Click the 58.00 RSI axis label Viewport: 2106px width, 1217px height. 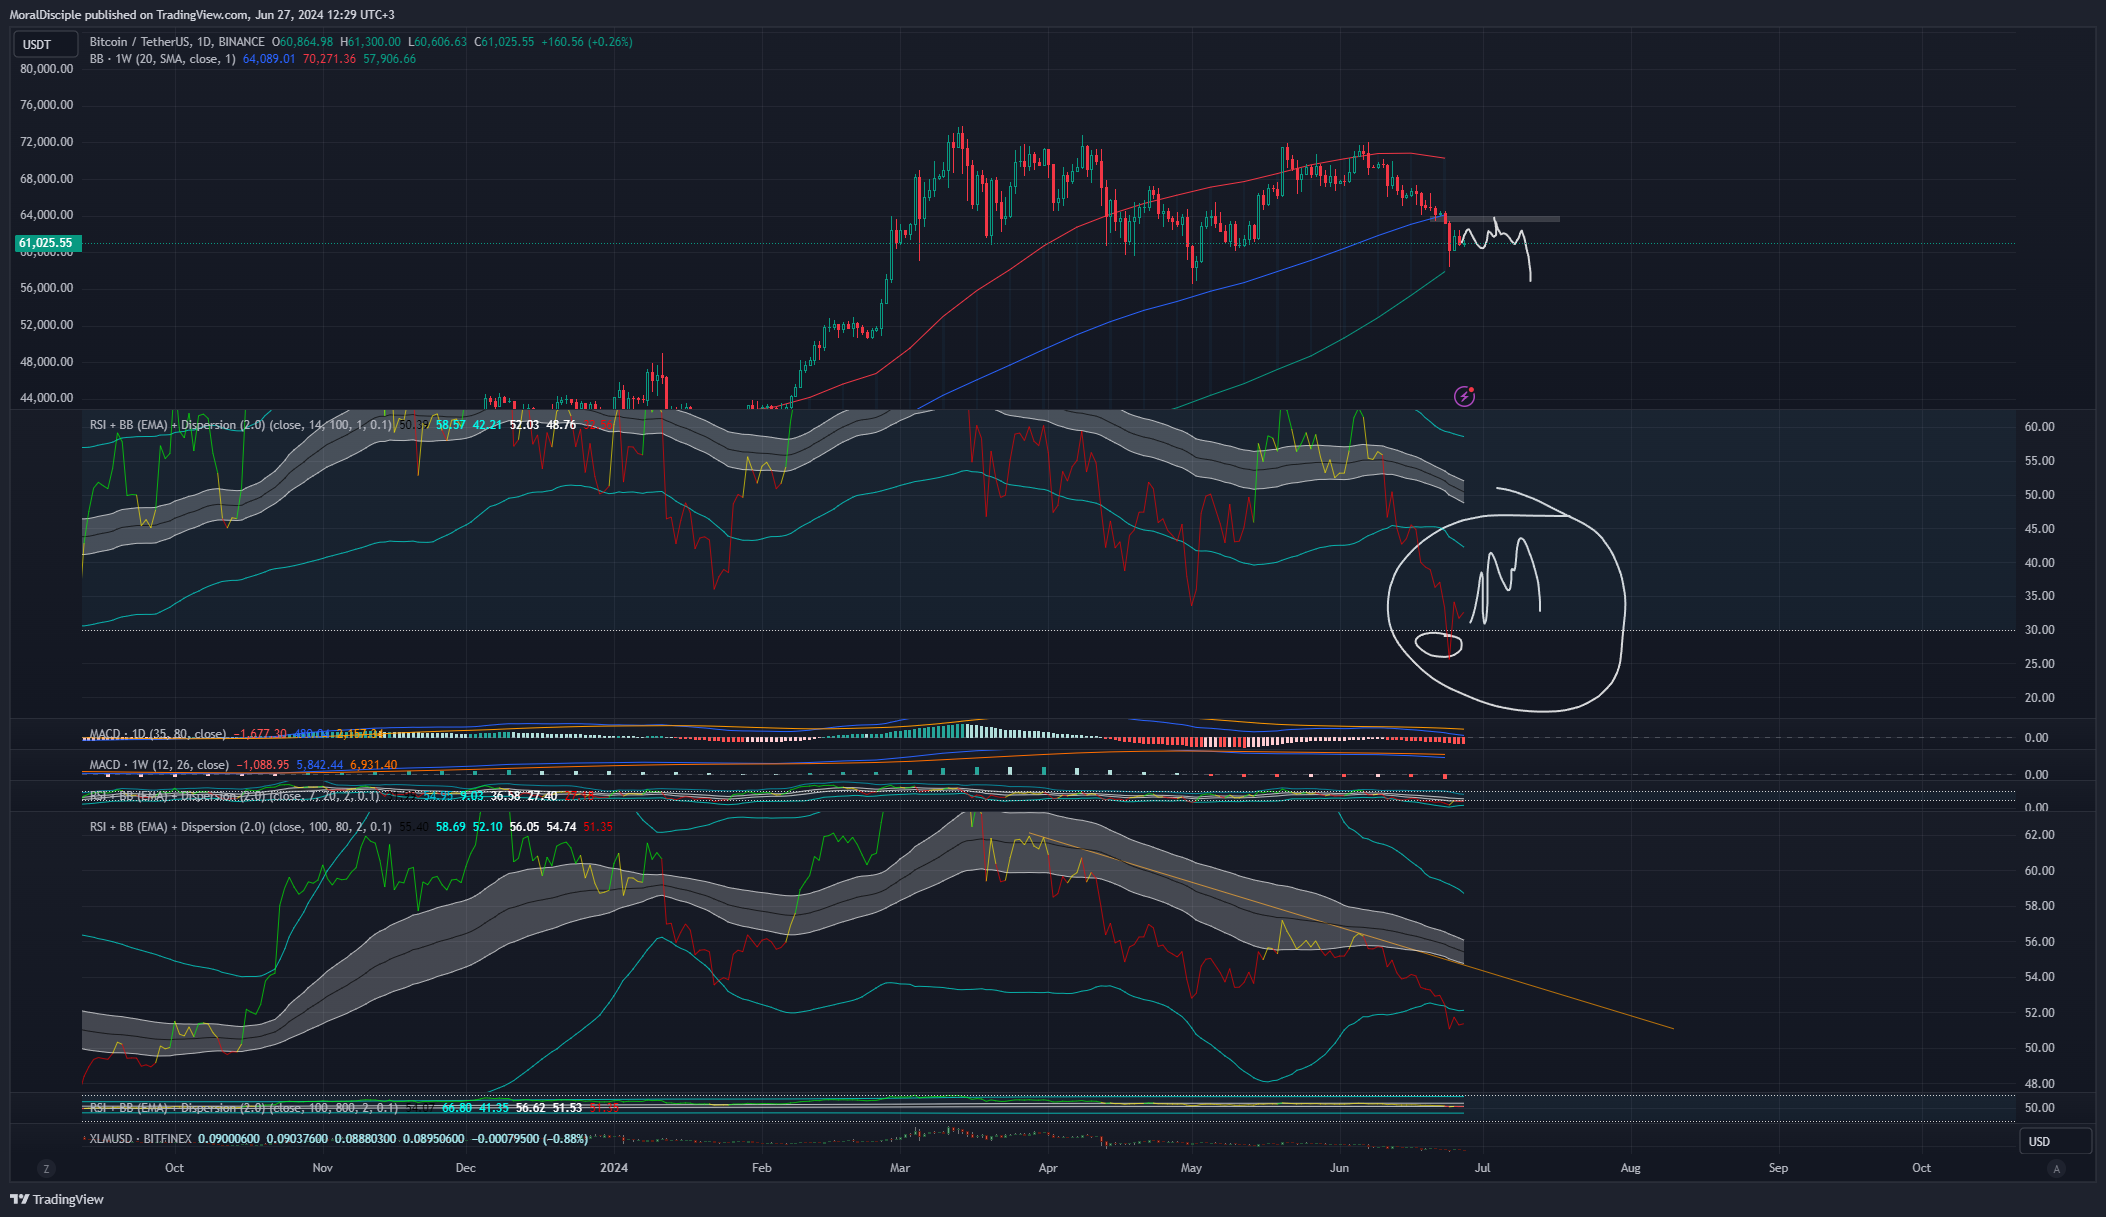2040,906
